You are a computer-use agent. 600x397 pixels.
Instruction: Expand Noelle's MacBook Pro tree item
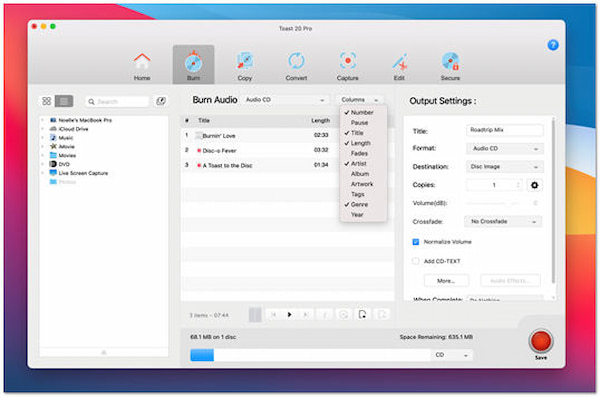pyautogui.click(x=42, y=120)
